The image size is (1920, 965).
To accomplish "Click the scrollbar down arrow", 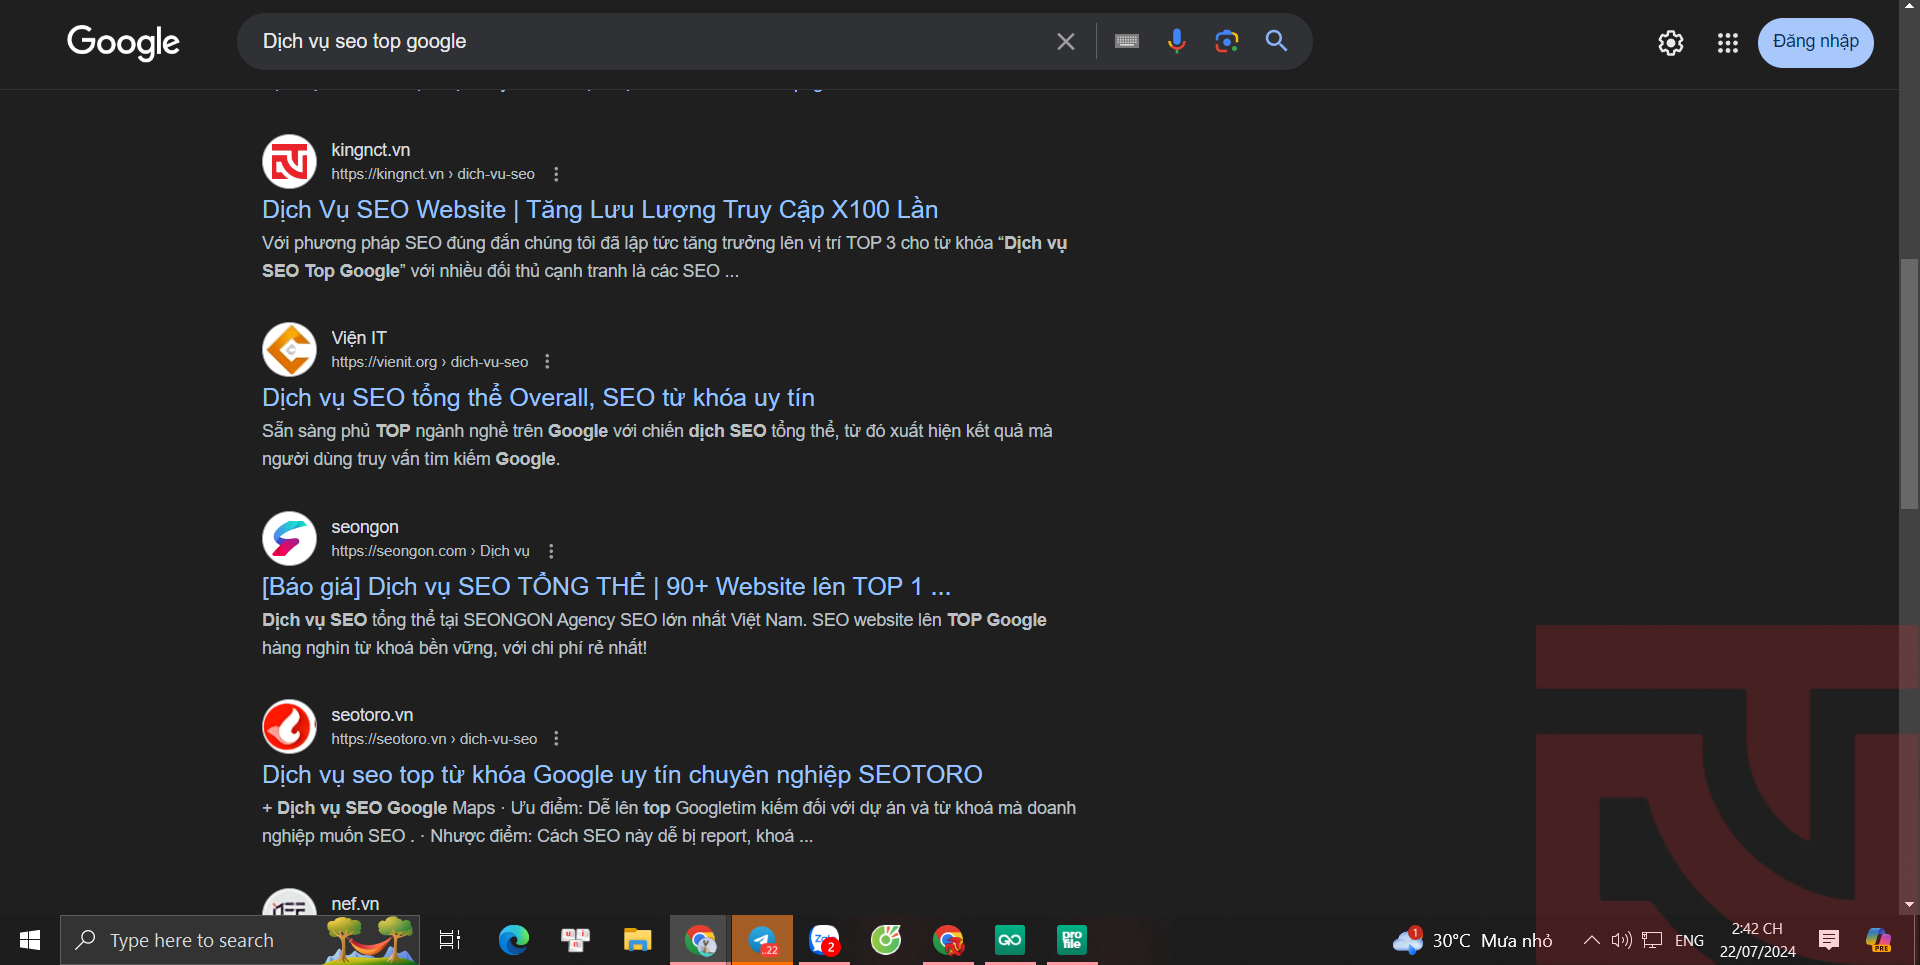I will pyautogui.click(x=1909, y=904).
